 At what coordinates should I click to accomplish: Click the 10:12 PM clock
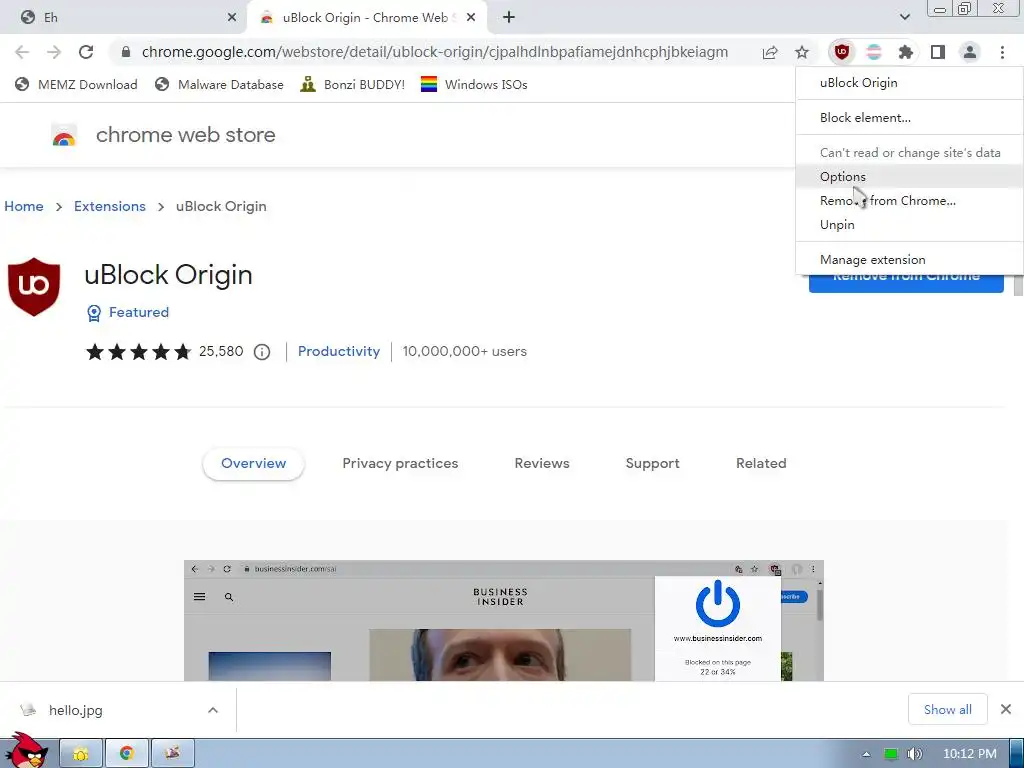point(970,754)
